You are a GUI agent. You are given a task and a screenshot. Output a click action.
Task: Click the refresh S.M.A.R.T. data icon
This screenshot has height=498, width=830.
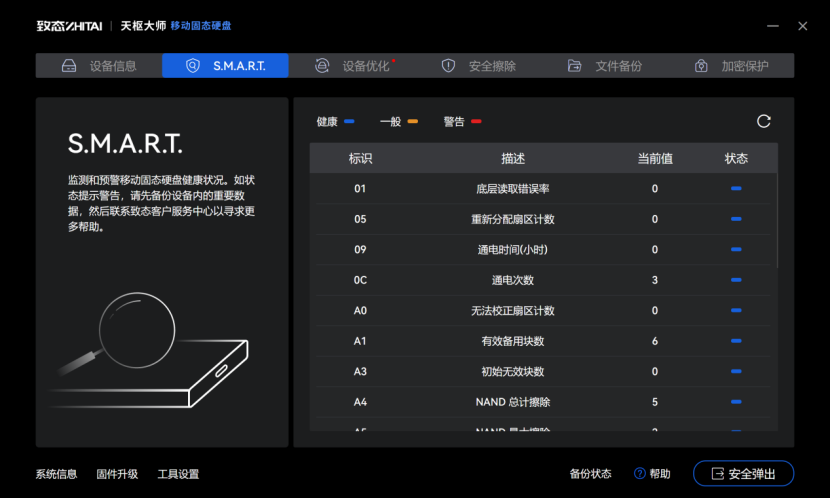pos(764,121)
